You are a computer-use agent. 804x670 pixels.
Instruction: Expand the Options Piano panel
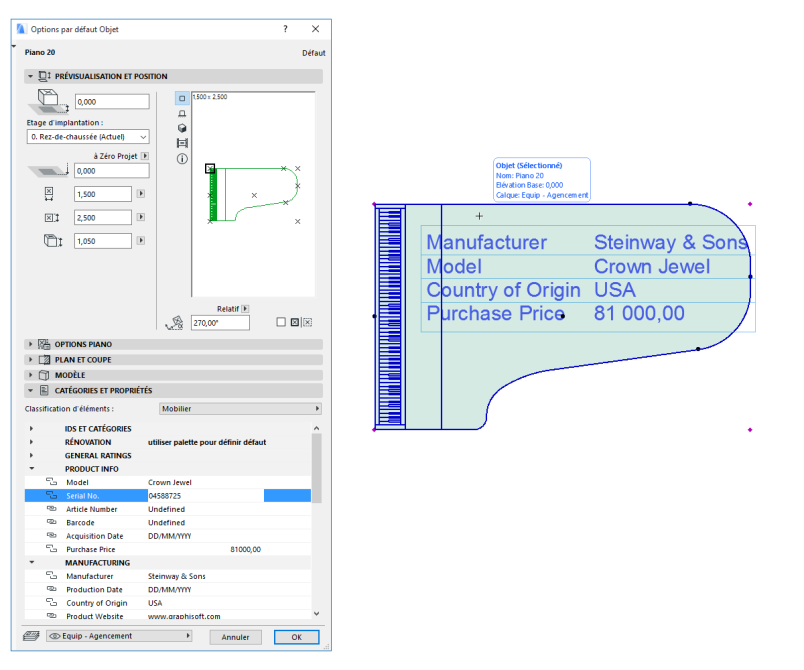[x=30, y=344]
